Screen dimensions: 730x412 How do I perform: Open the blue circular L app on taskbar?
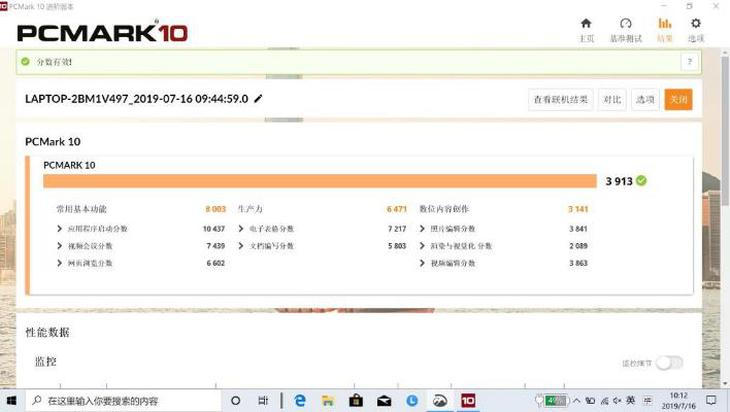412,400
